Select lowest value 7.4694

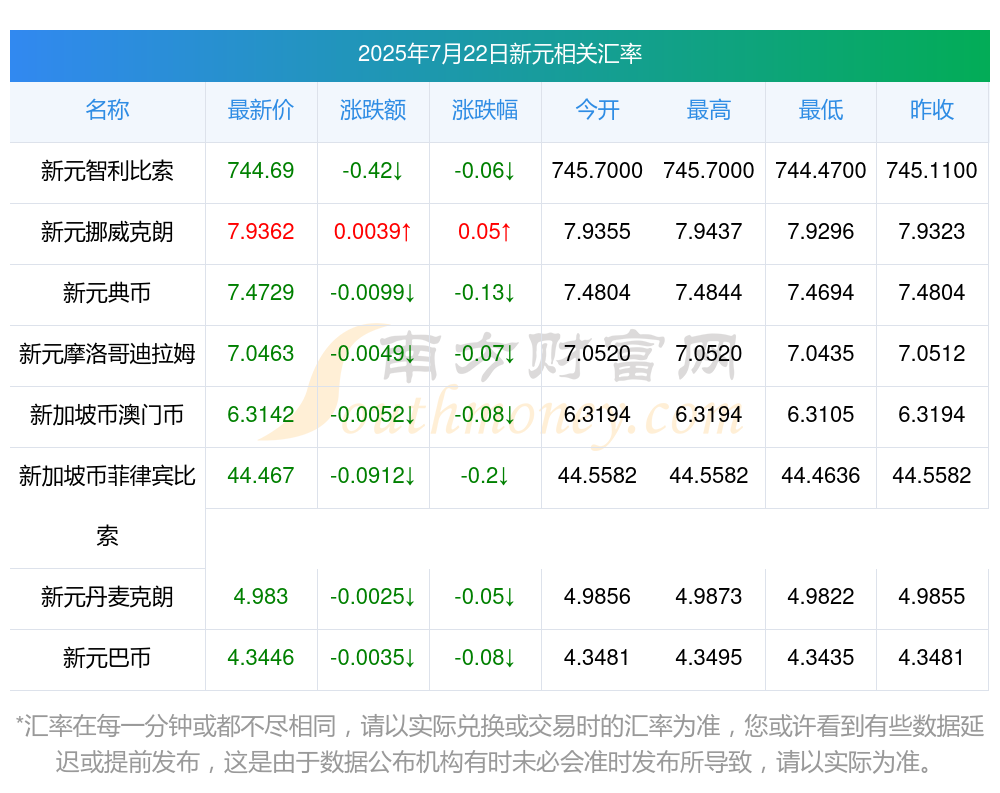pos(821,292)
